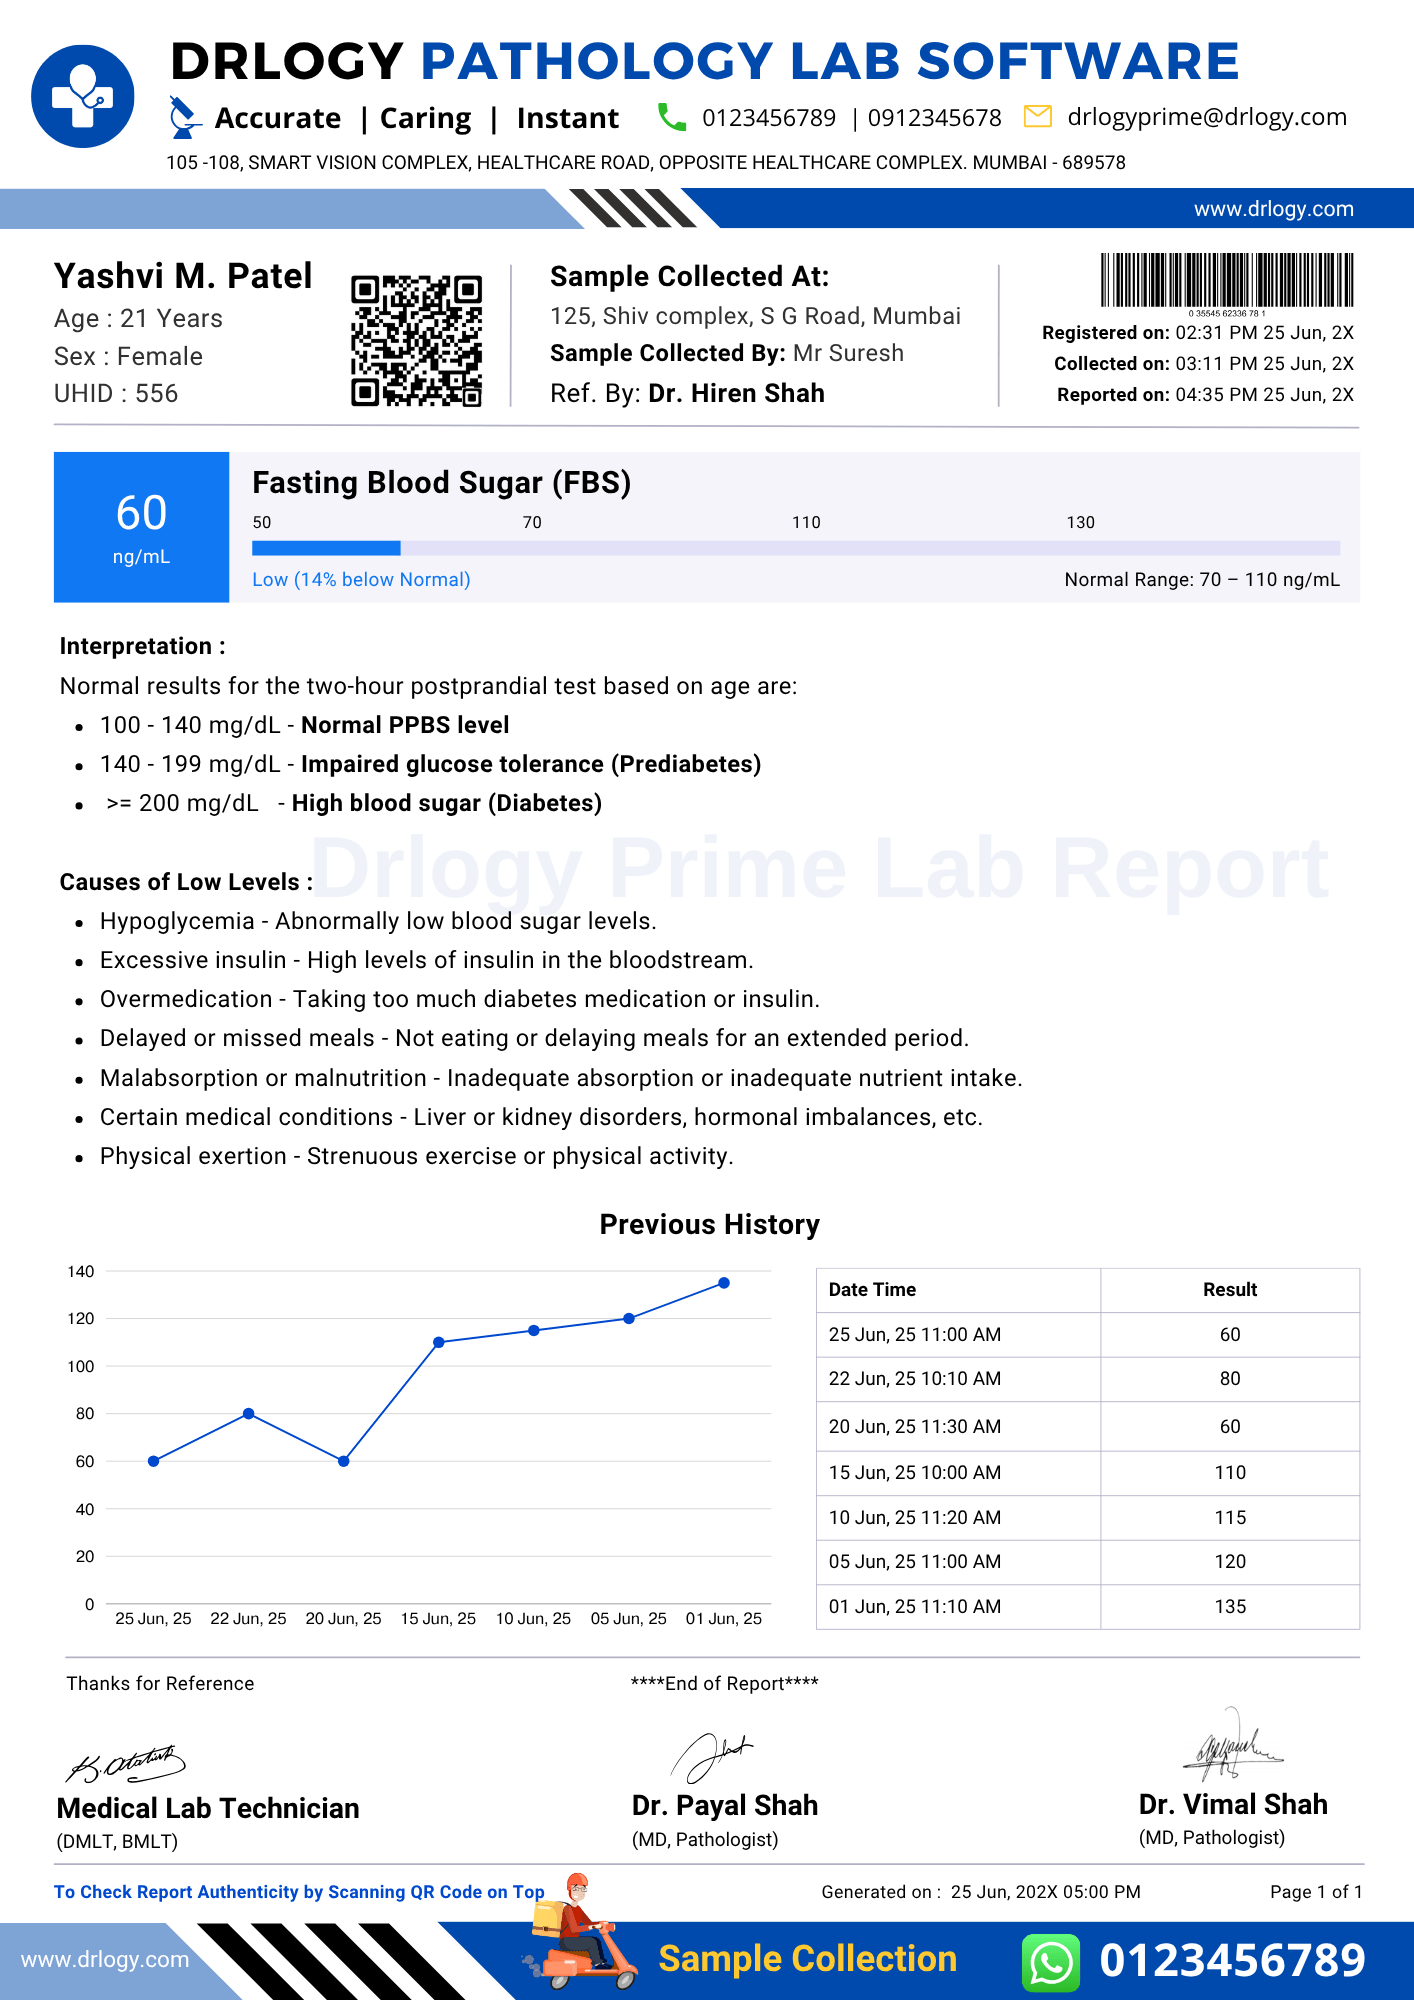Screen dimensions: 1414x2000
Task: Click phone number 0912345678 in header
Action: [934, 118]
